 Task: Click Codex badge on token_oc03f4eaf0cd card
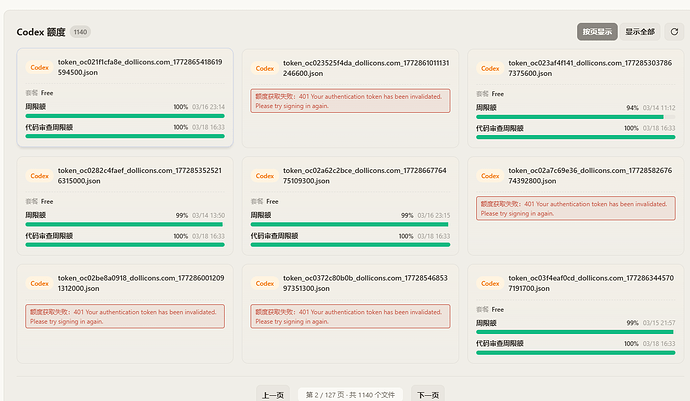[x=490, y=283]
